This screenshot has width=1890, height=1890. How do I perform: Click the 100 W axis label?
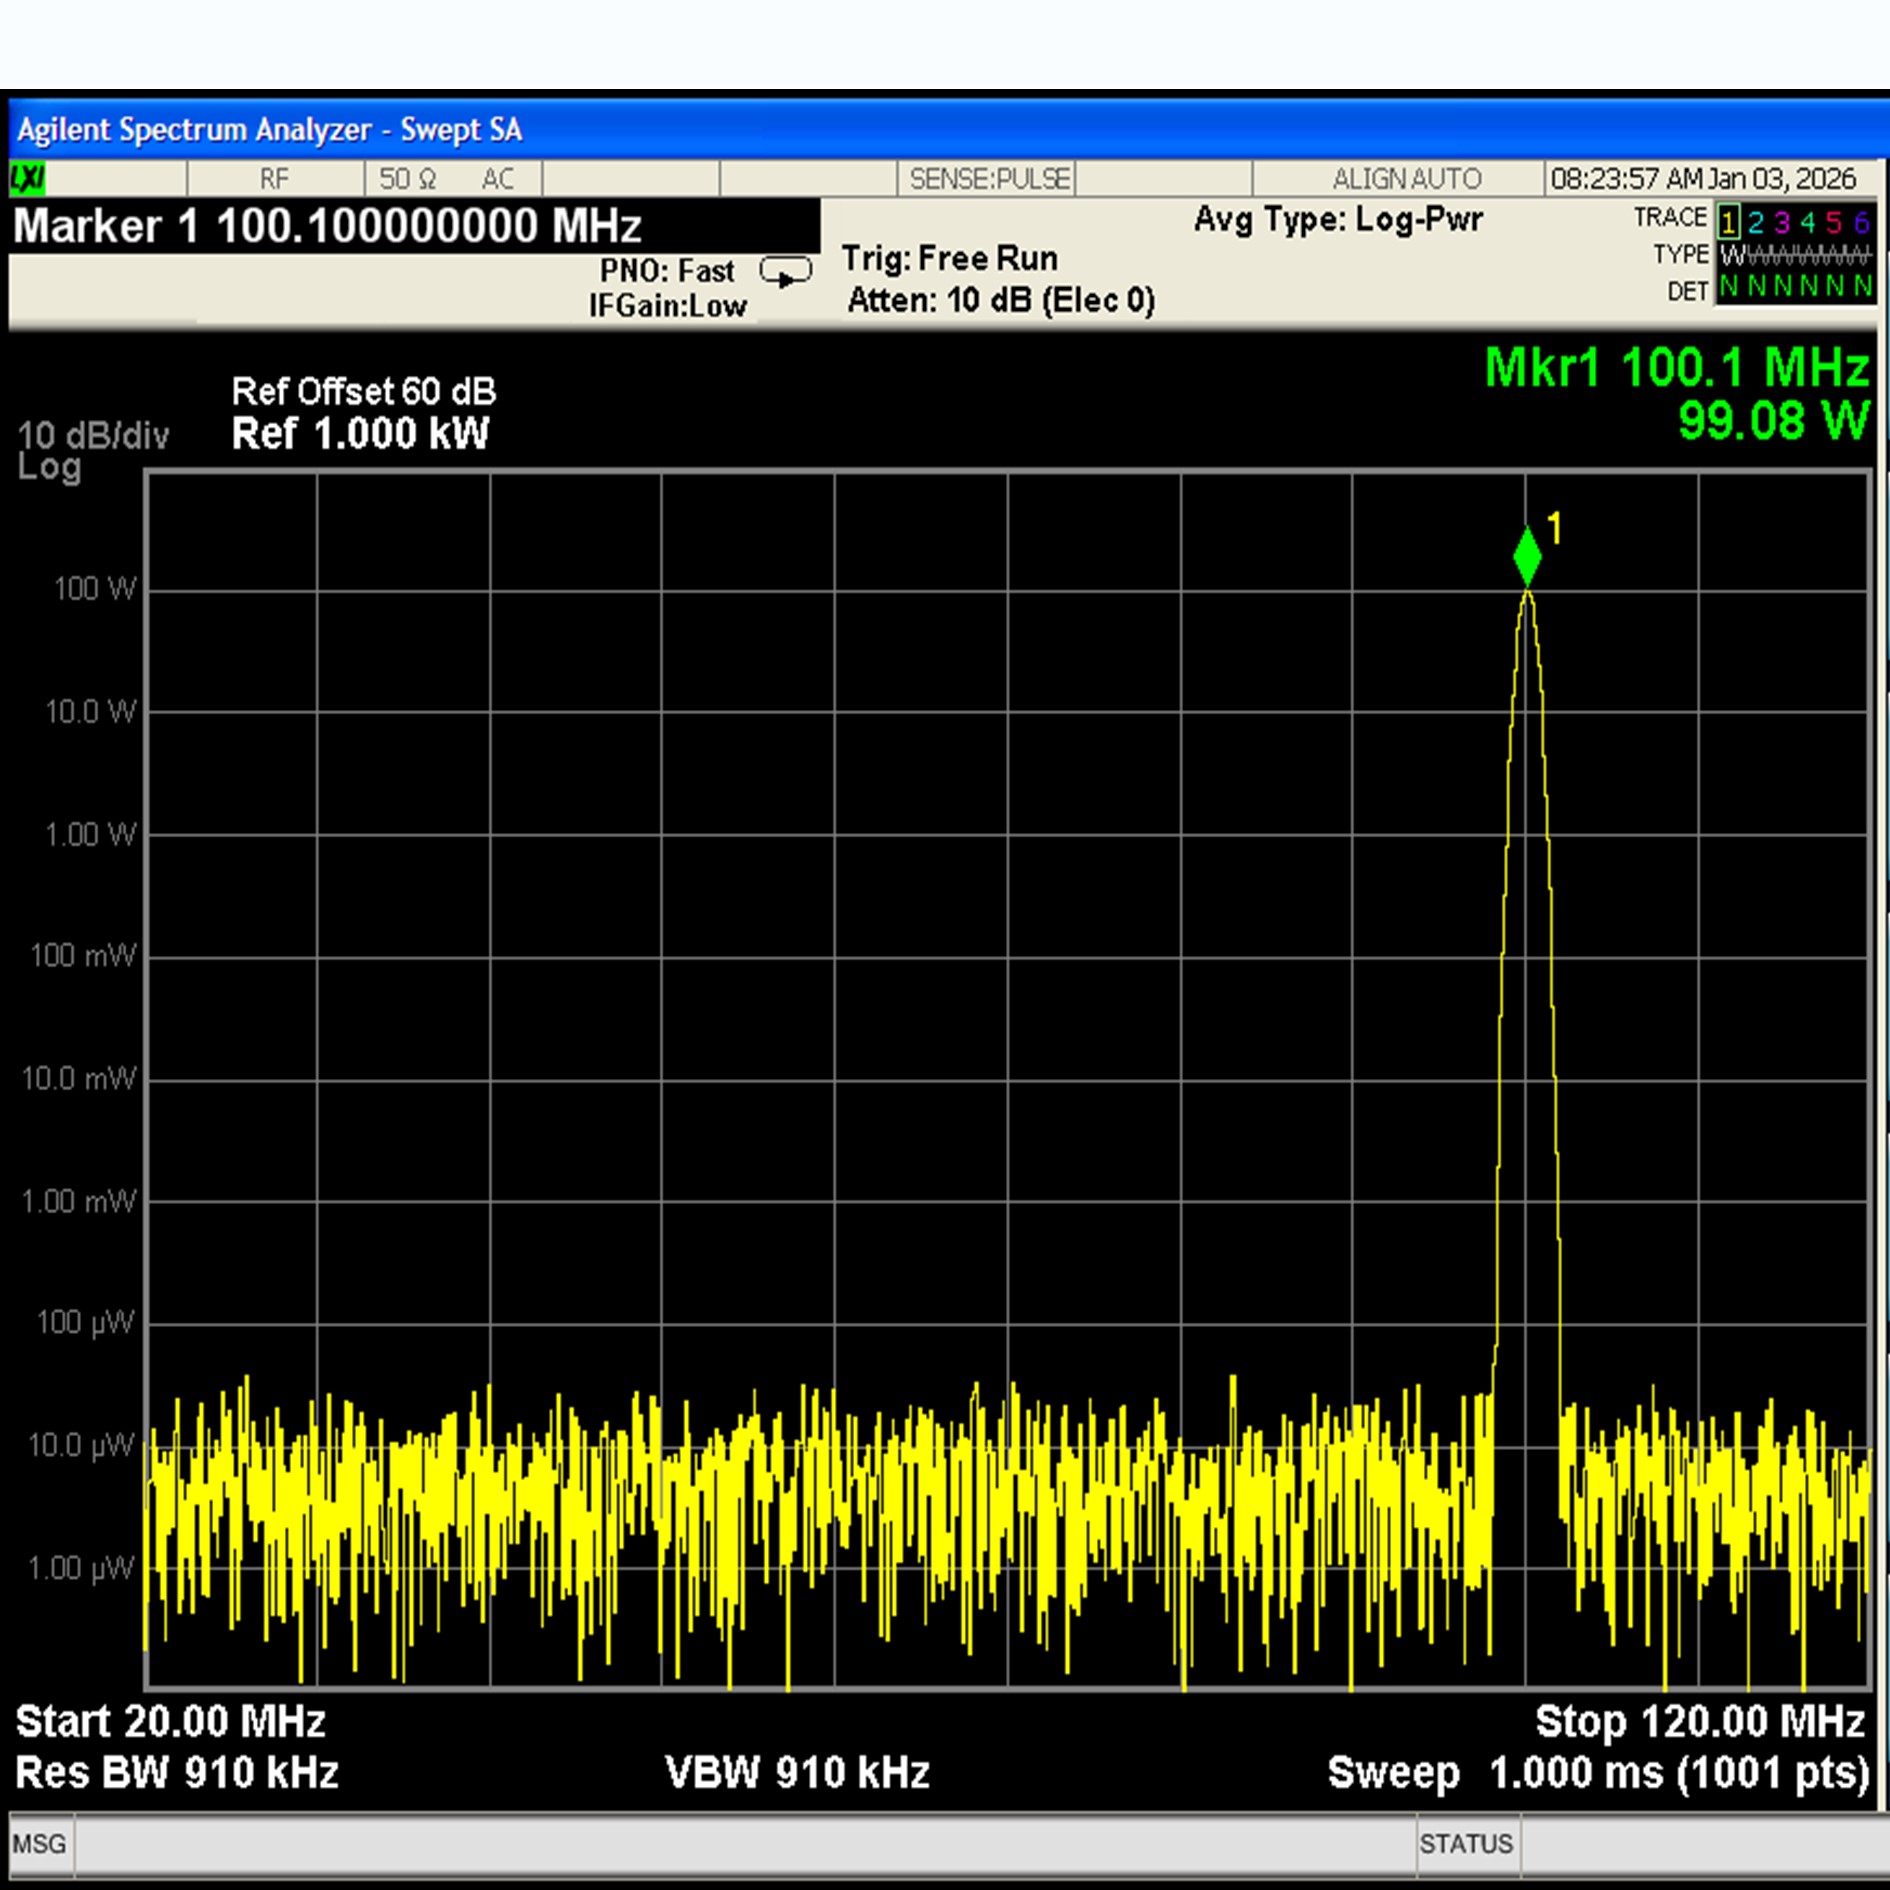(94, 588)
